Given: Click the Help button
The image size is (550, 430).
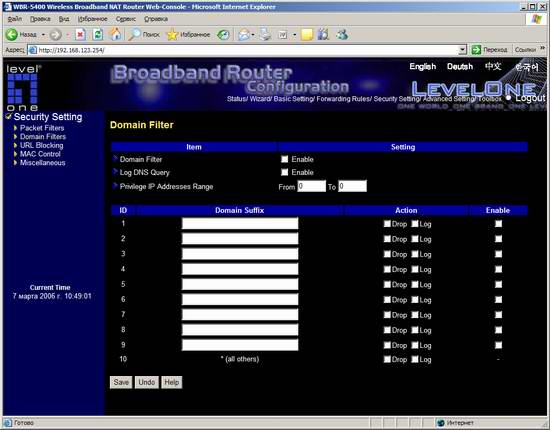Looking at the screenshot, I should tap(172, 382).
